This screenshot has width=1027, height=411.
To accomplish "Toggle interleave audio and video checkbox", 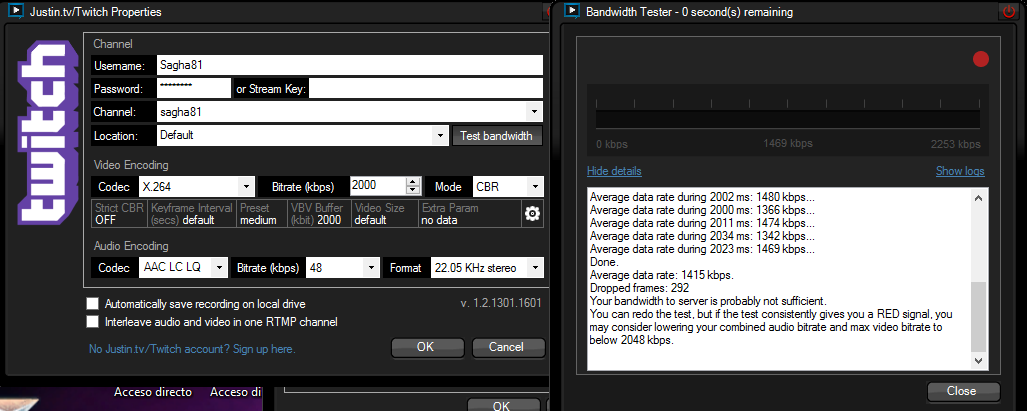I will (93, 322).
